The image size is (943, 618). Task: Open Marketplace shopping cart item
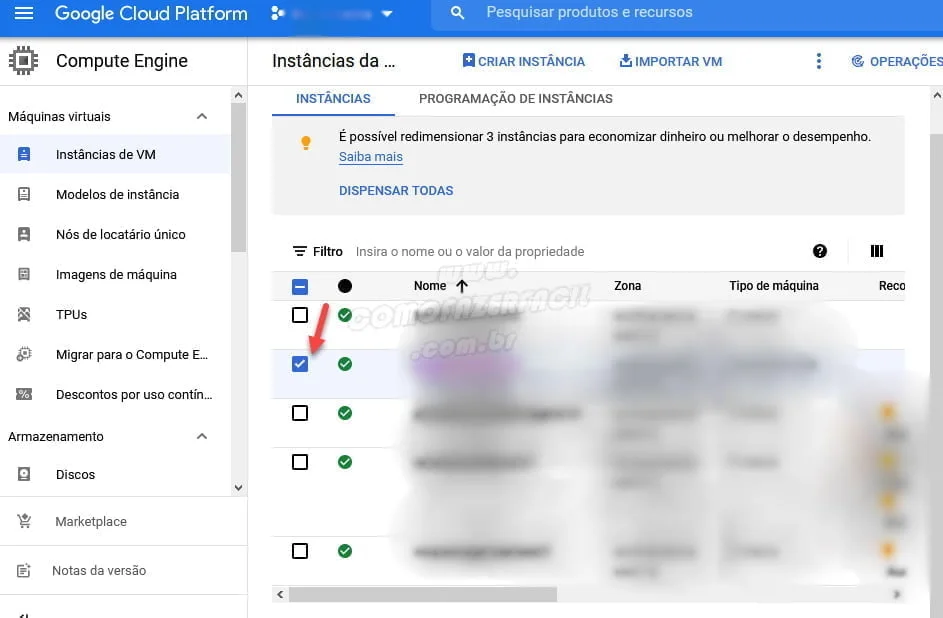coord(90,522)
